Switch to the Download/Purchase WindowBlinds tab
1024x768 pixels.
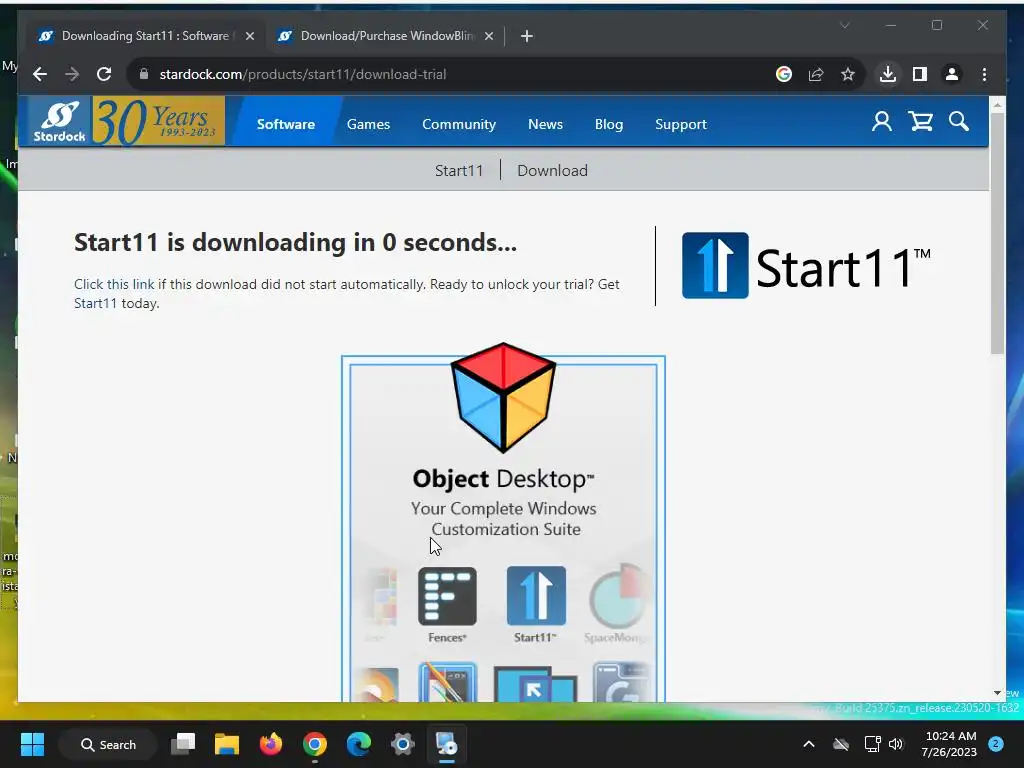[385, 36]
